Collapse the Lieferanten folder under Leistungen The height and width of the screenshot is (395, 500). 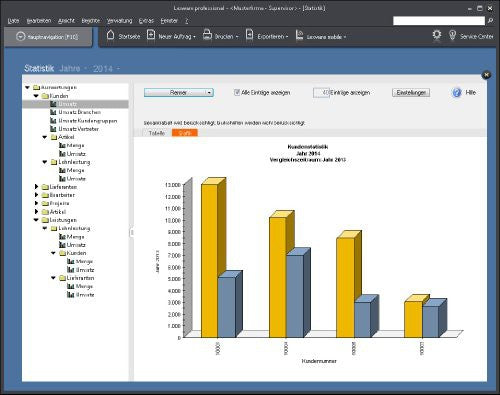[53, 278]
